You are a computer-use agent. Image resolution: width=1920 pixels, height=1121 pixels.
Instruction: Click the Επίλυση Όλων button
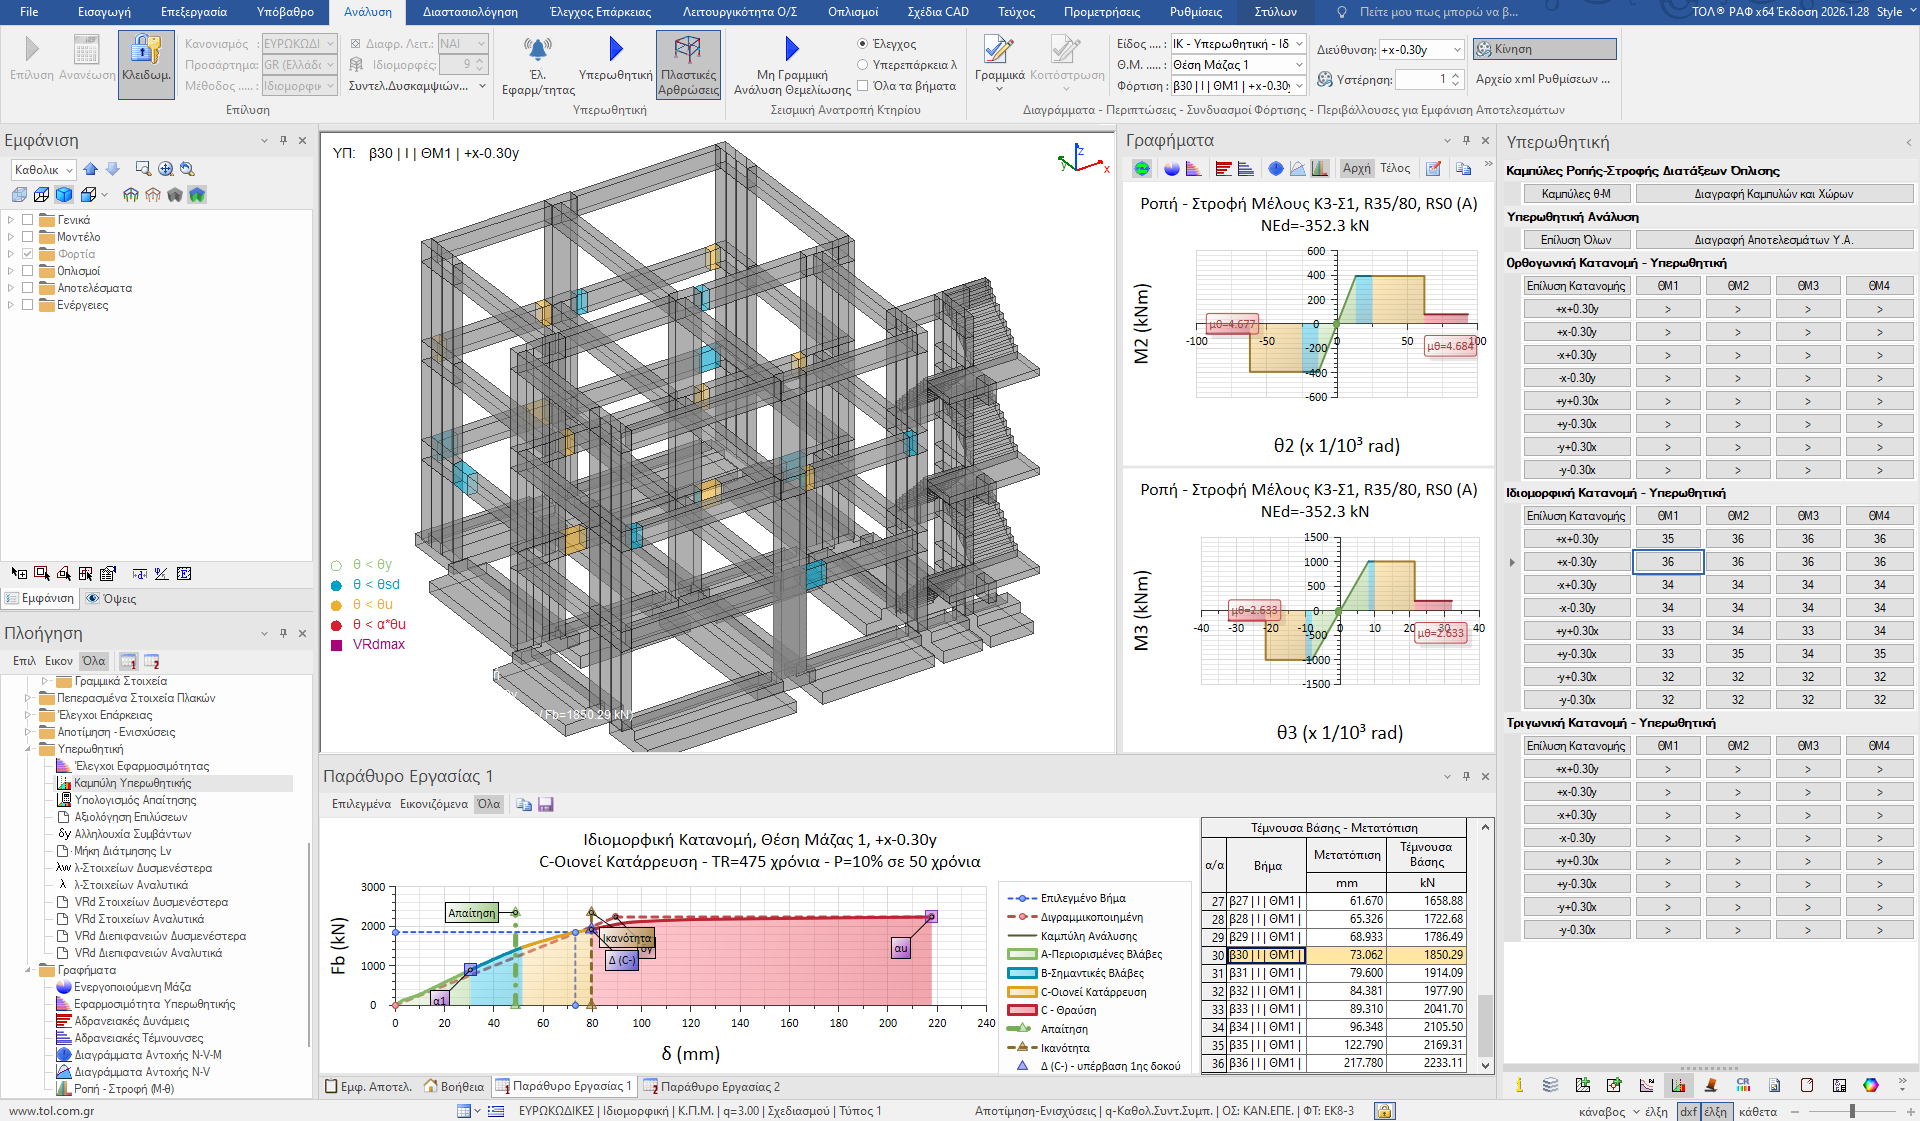[1576, 240]
